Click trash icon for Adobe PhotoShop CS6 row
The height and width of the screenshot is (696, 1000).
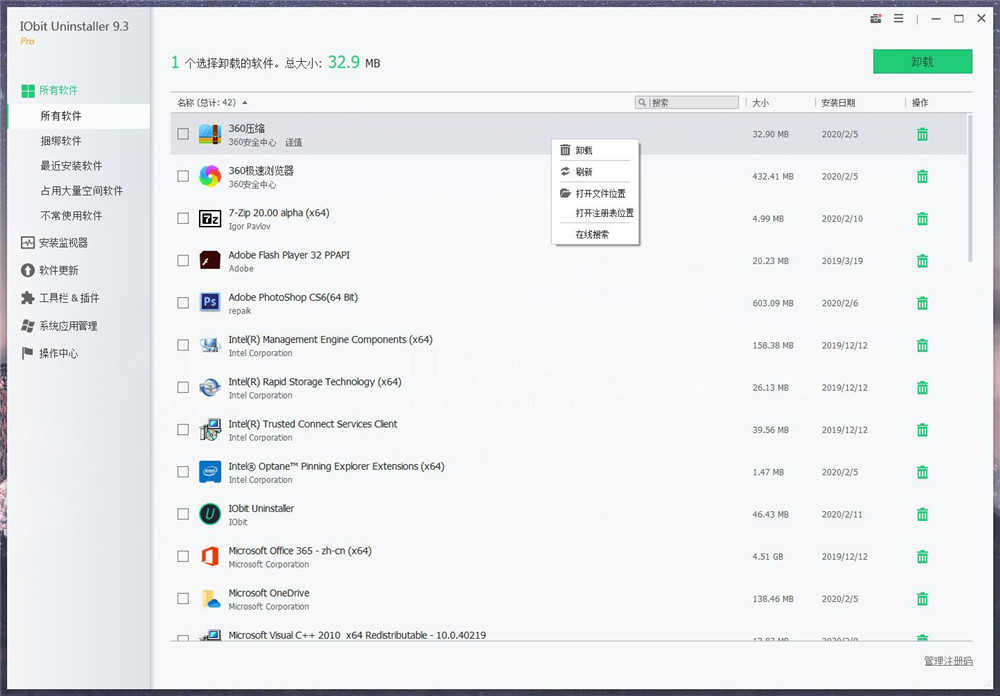(922, 303)
